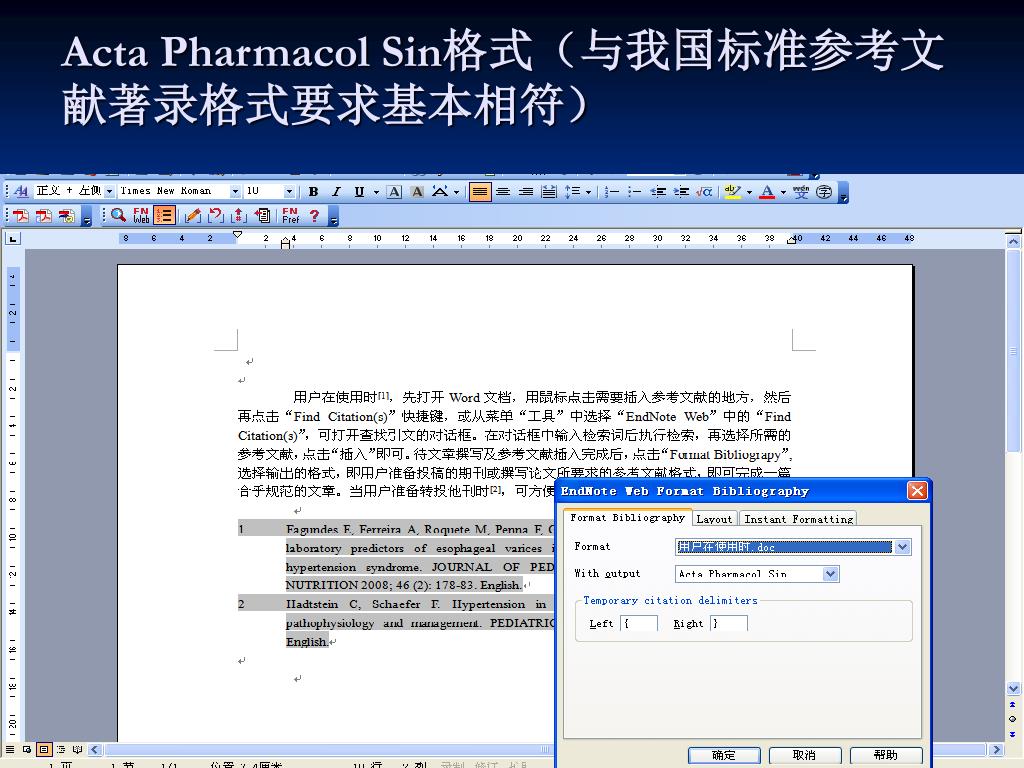Switch to Reading Layout view
Viewport: 1024px width, 768px height.
78,749
